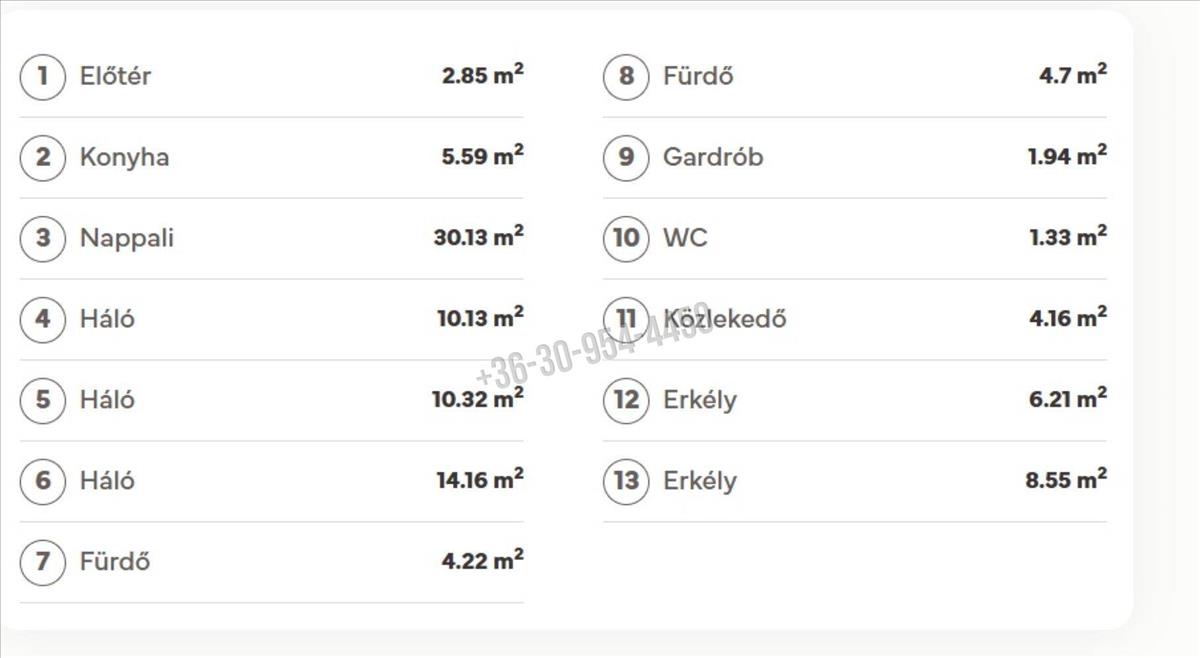The width and height of the screenshot is (1200, 658).
Task: Click the circled number 6 badge
Action: point(42,481)
